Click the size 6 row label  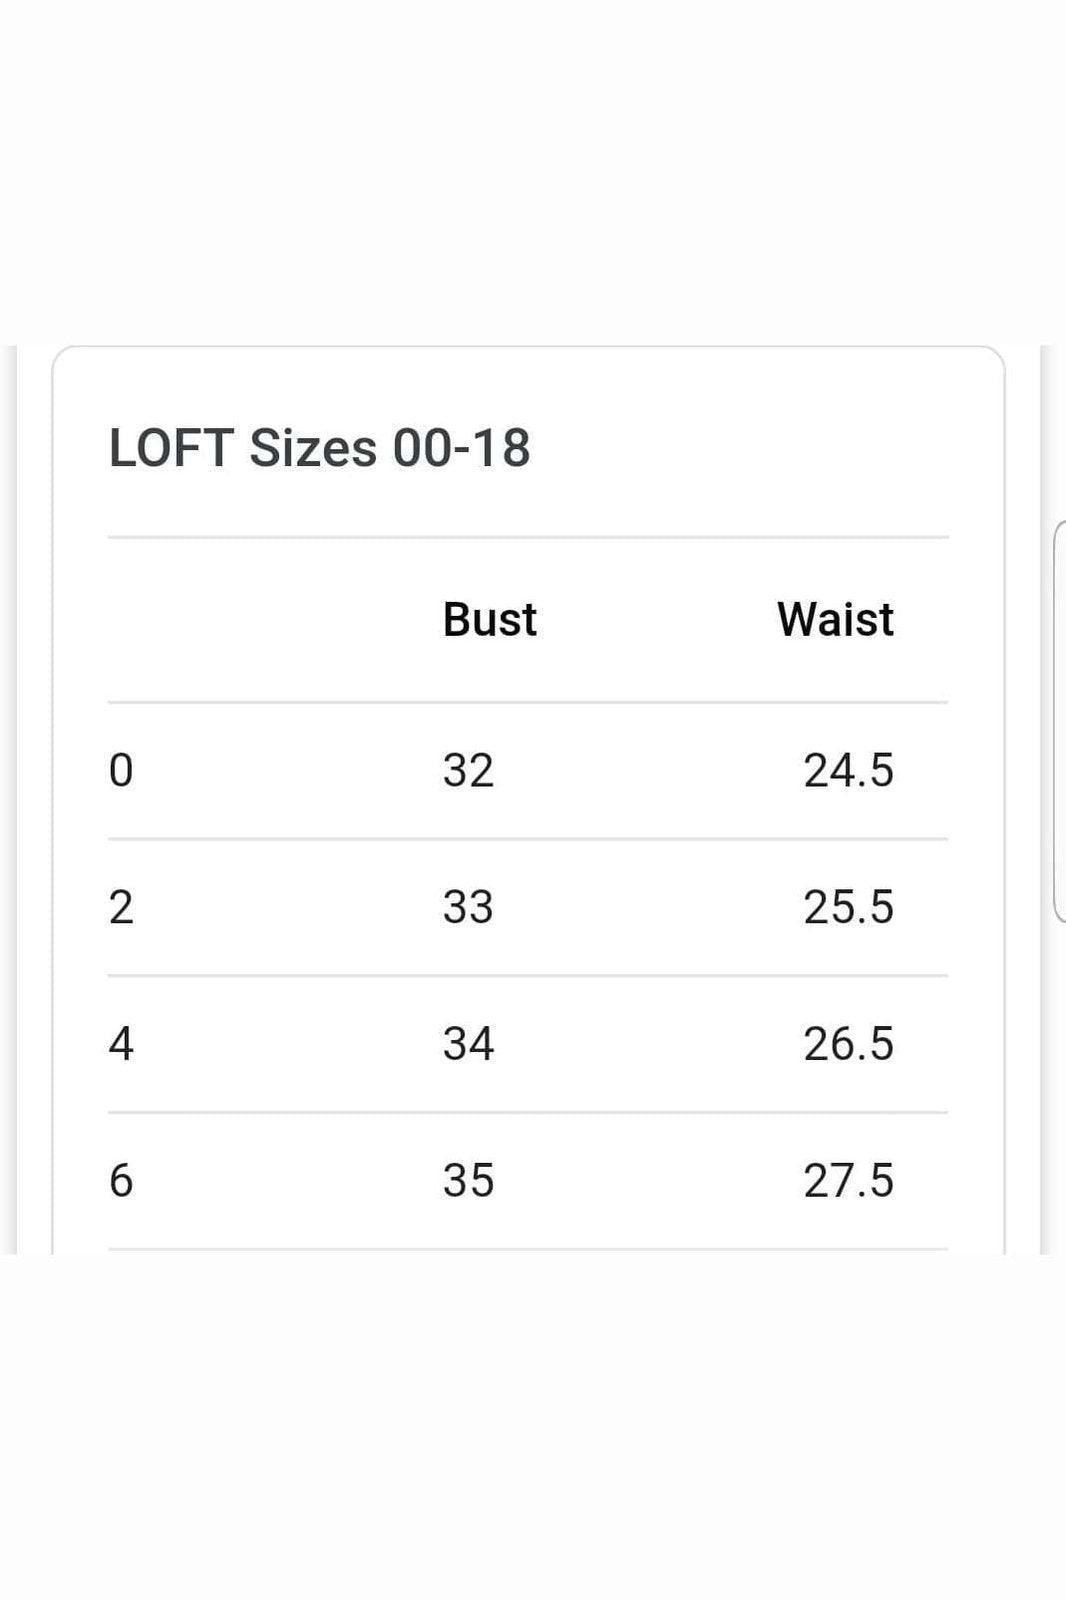121,1180
